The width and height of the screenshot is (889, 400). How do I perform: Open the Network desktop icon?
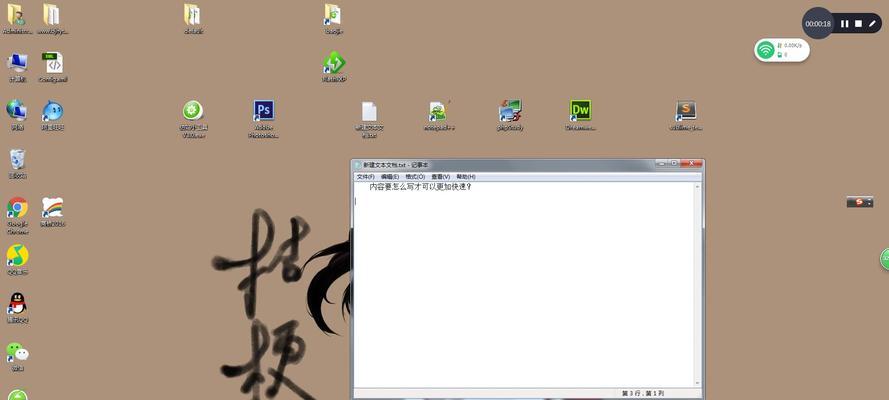(x=17, y=111)
